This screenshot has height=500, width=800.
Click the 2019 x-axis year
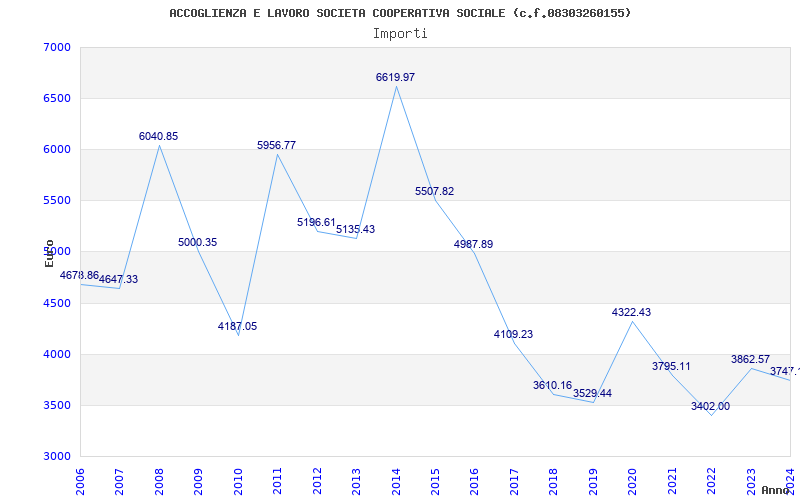tap(593, 481)
